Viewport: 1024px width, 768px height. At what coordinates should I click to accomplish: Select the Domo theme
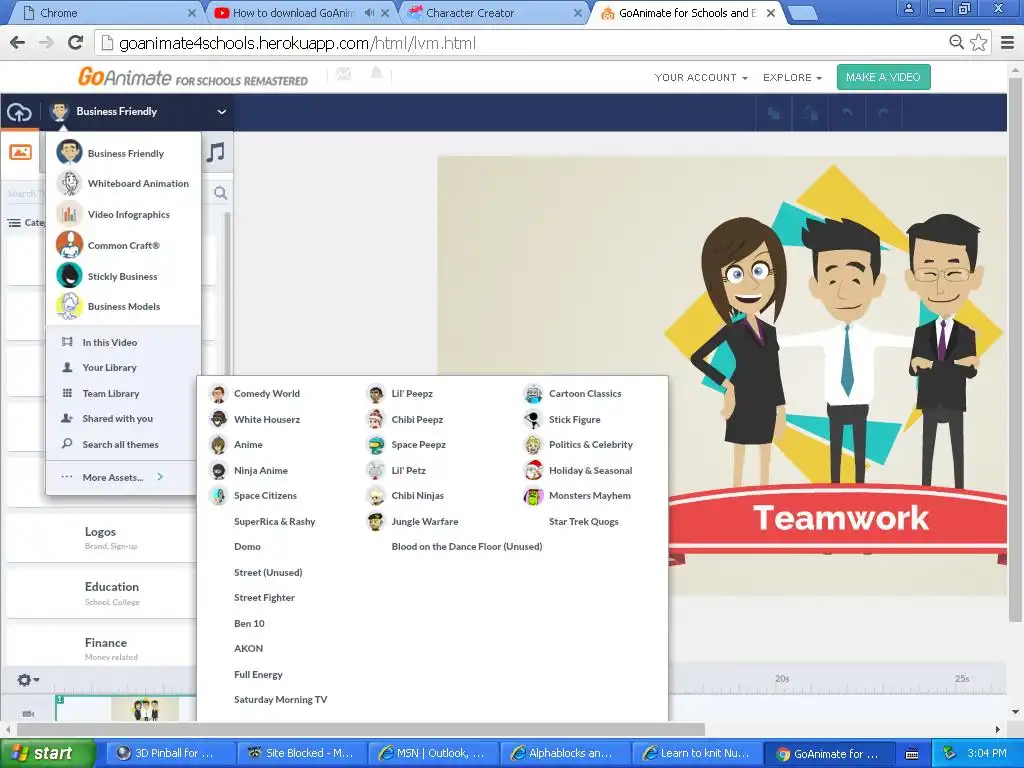click(x=247, y=547)
